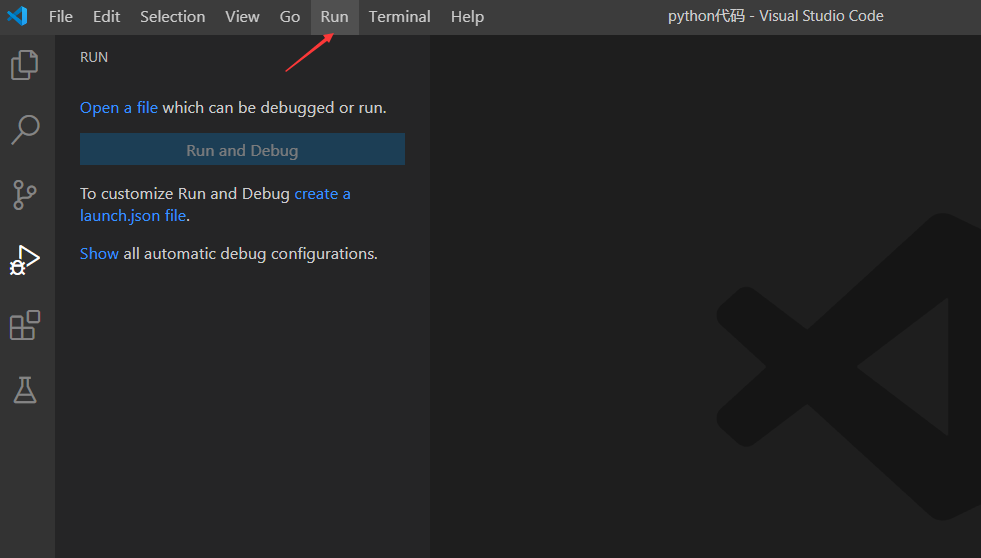The width and height of the screenshot is (981, 558).
Task: Open the Selection menu
Action: click(173, 17)
